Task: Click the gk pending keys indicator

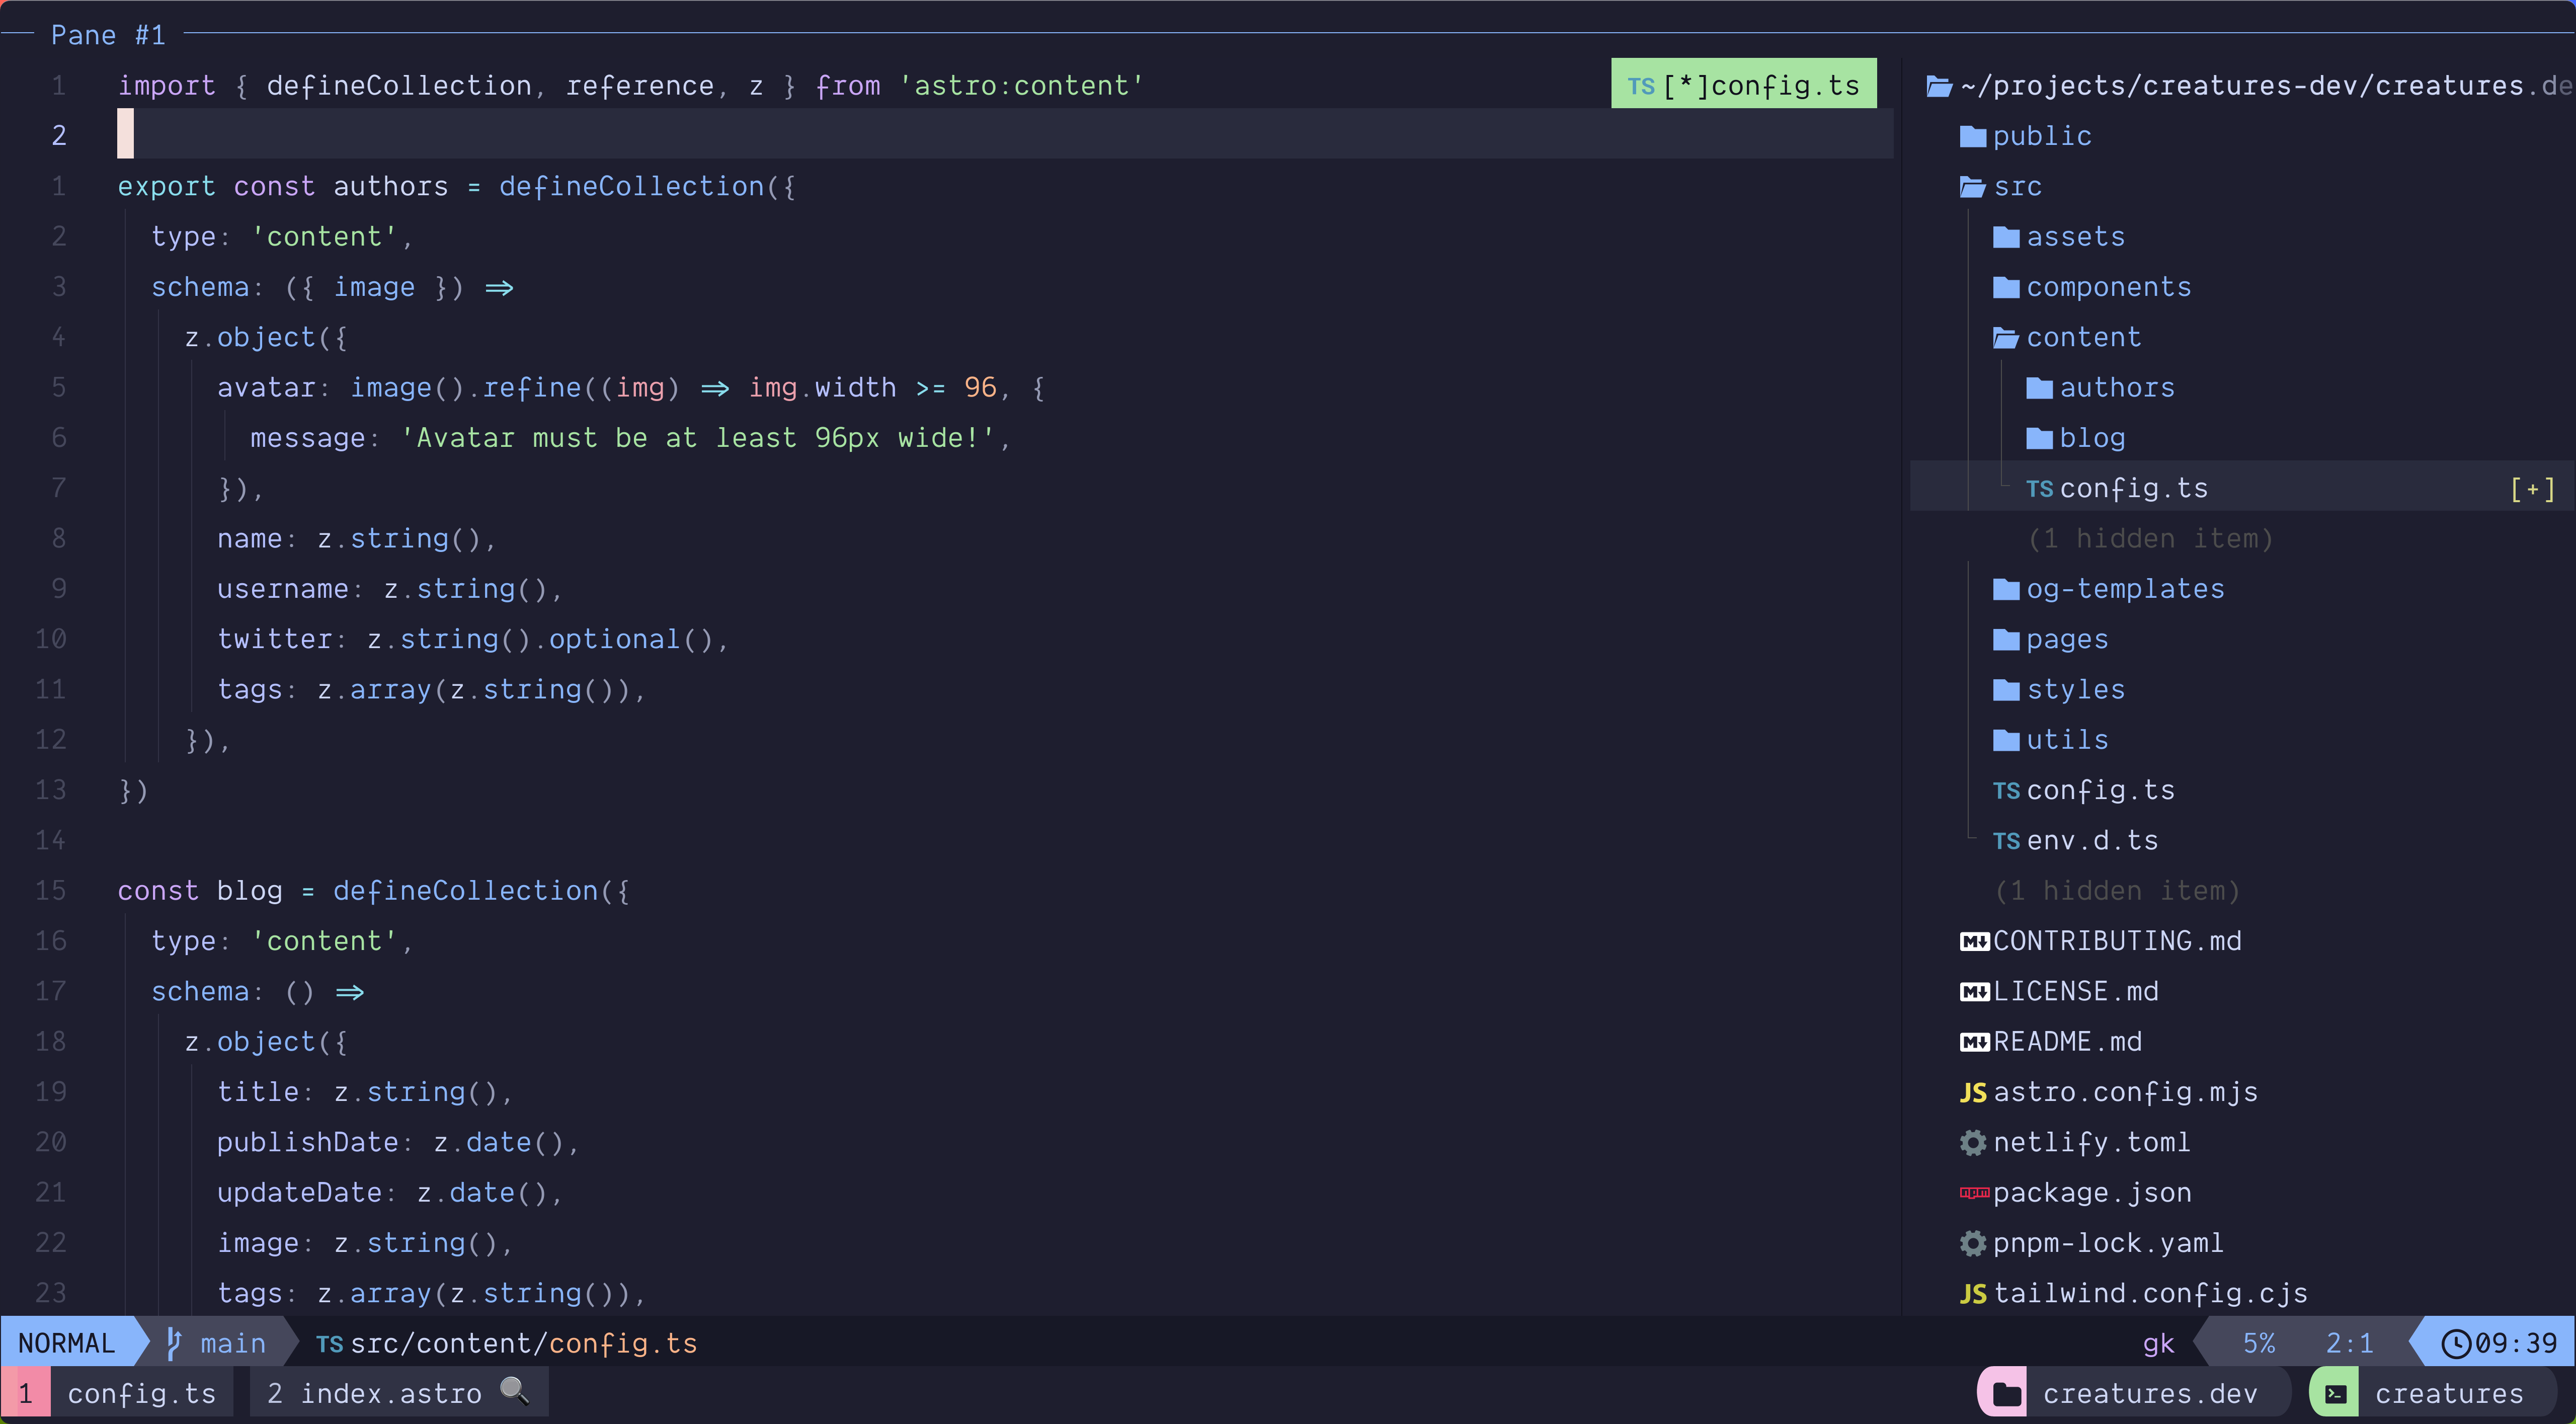Action: tap(2159, 1344)
